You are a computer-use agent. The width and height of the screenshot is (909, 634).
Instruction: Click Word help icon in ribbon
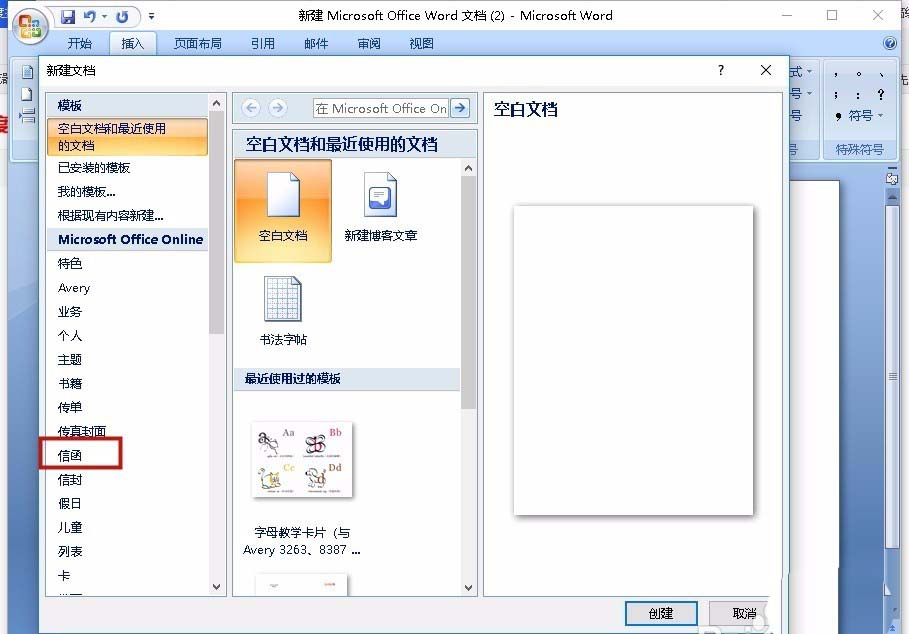click(890, 43)
